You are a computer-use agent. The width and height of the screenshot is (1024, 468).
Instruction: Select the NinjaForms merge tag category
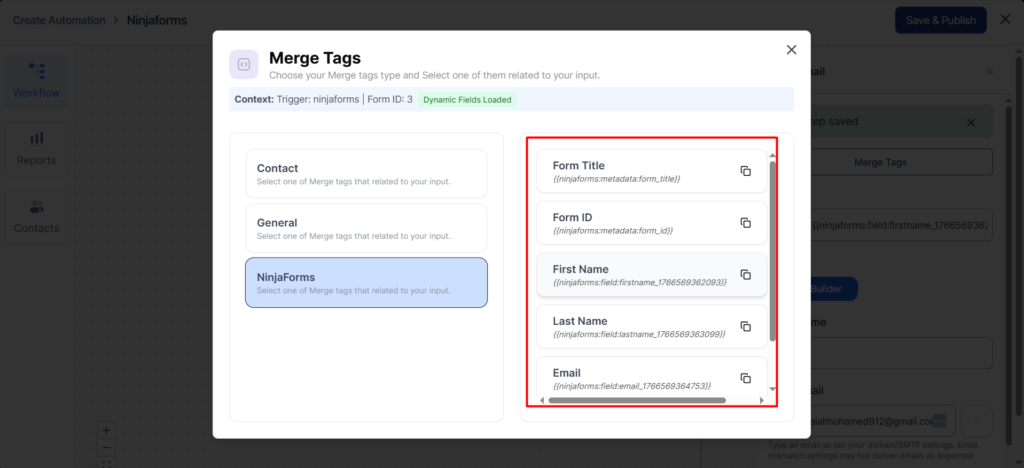[x=366, y=283]
